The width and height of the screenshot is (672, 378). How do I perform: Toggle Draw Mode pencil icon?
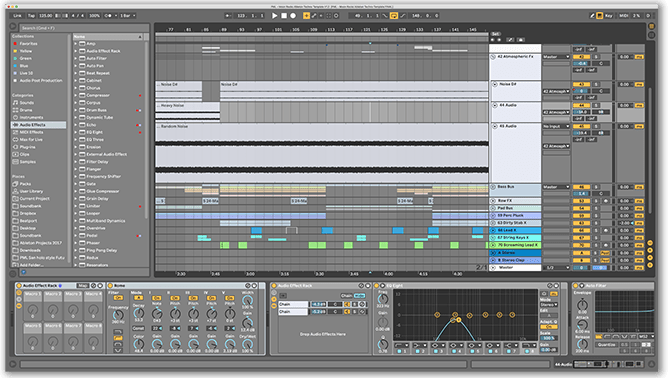click(592, 15)
